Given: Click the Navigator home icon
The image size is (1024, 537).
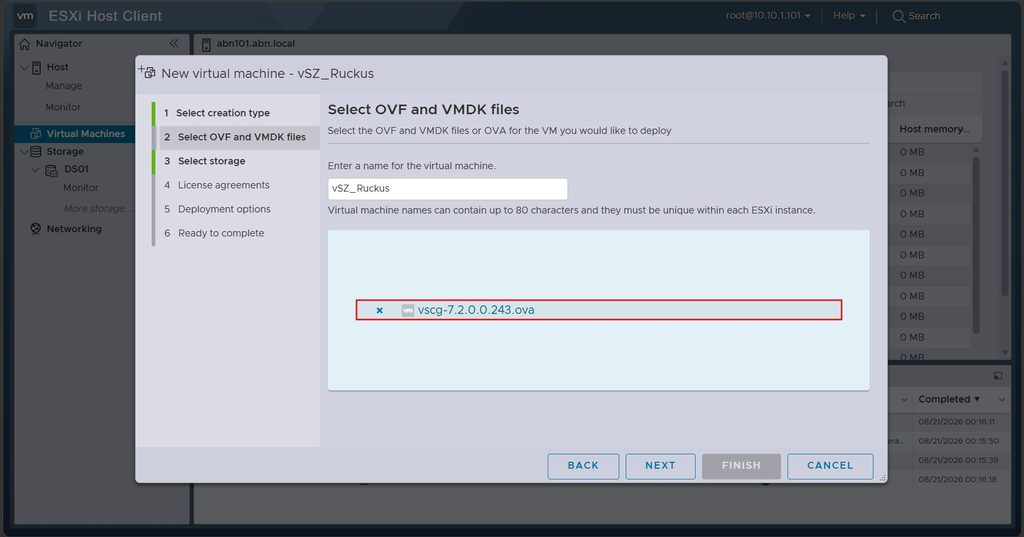Looking at the screenshot, I should pyautogui.click(x=25, y=44).
